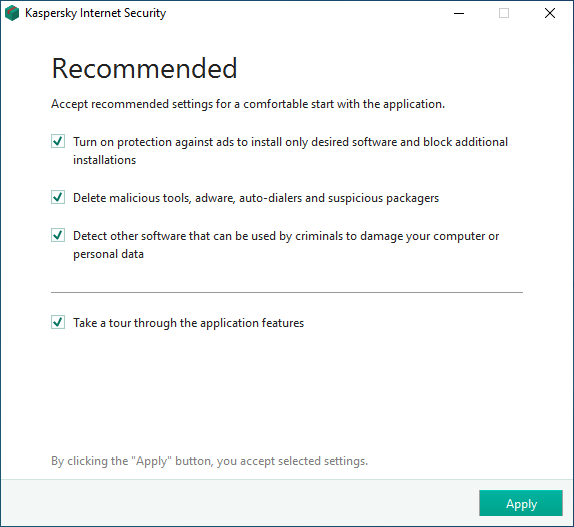The width and height of the screenshot is (574, 527).
Task: Click the 'Recommended' heading text
Action: point(144,68)
